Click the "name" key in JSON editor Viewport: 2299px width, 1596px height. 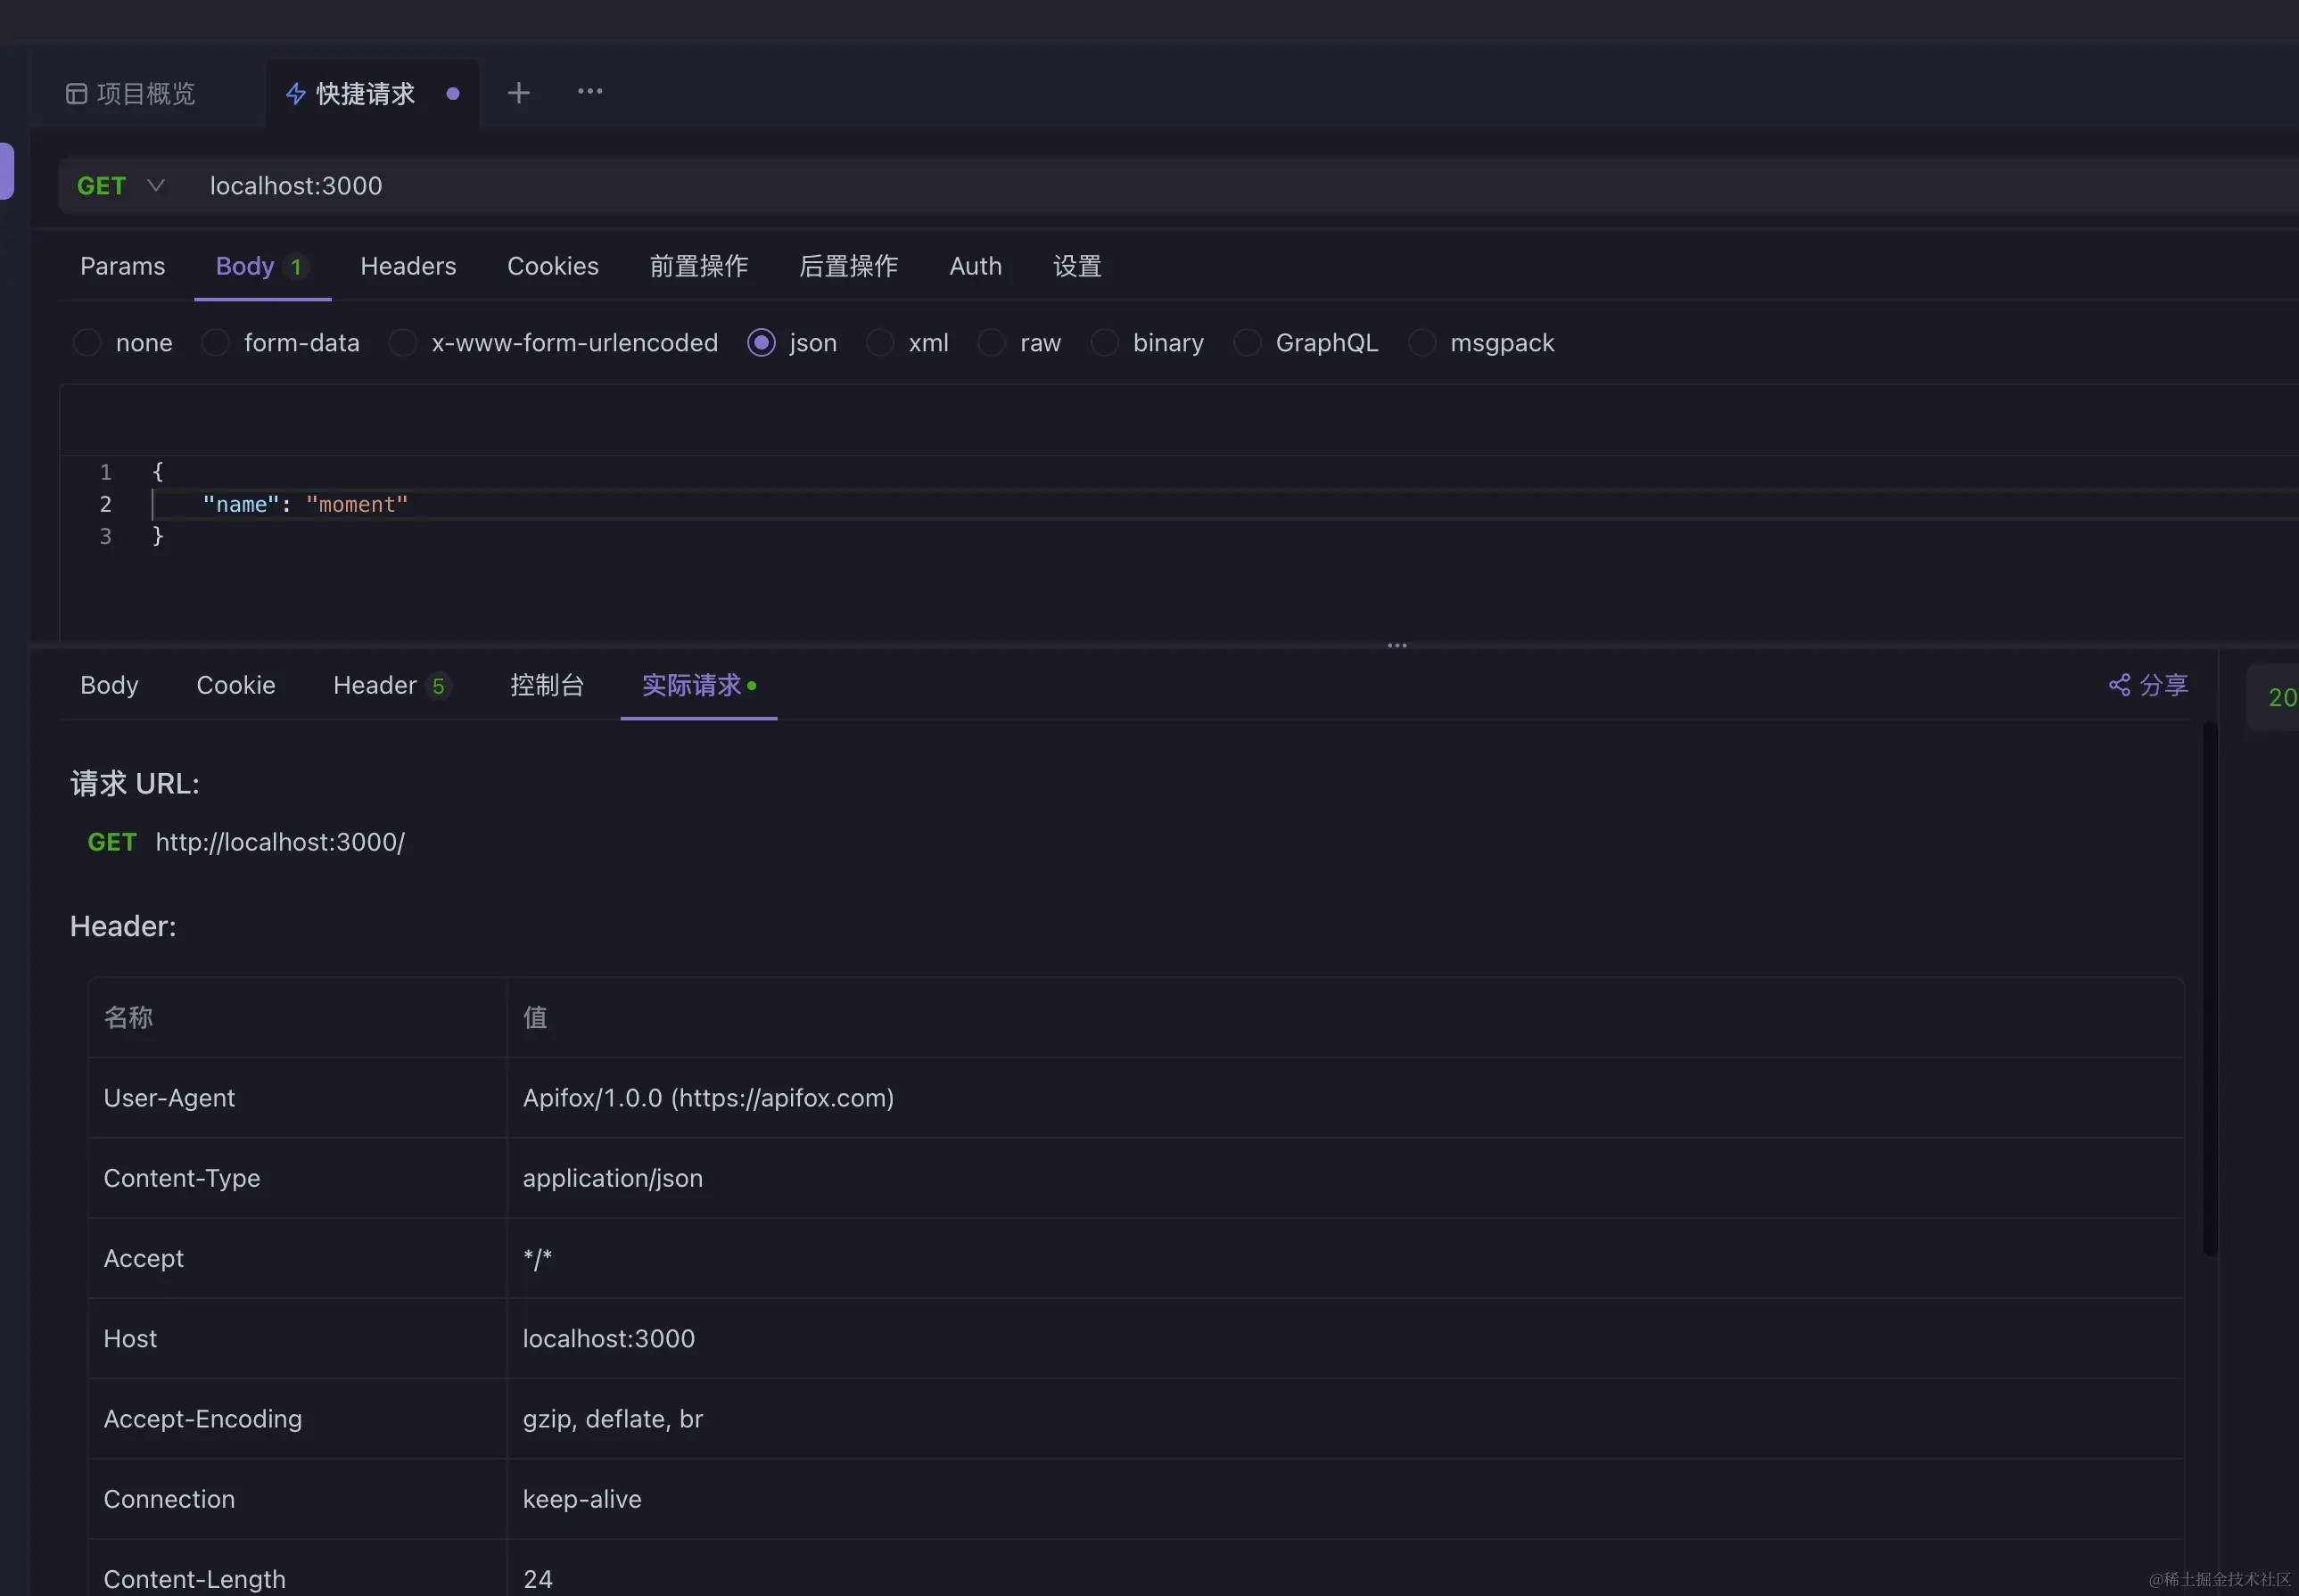tap(241, 505)
